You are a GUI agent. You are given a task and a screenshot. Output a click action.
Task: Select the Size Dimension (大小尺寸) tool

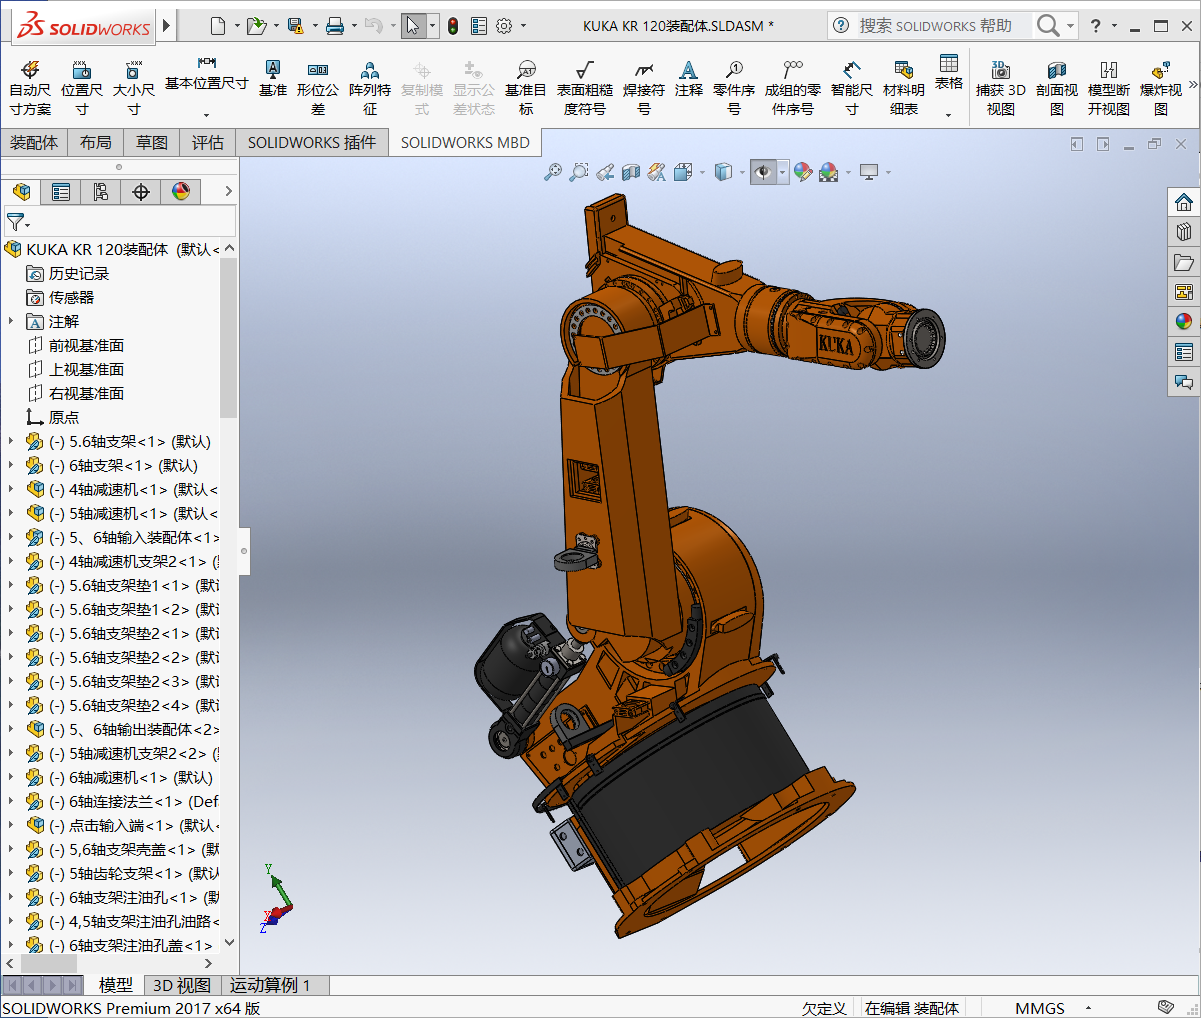click(x=133, y=87)
